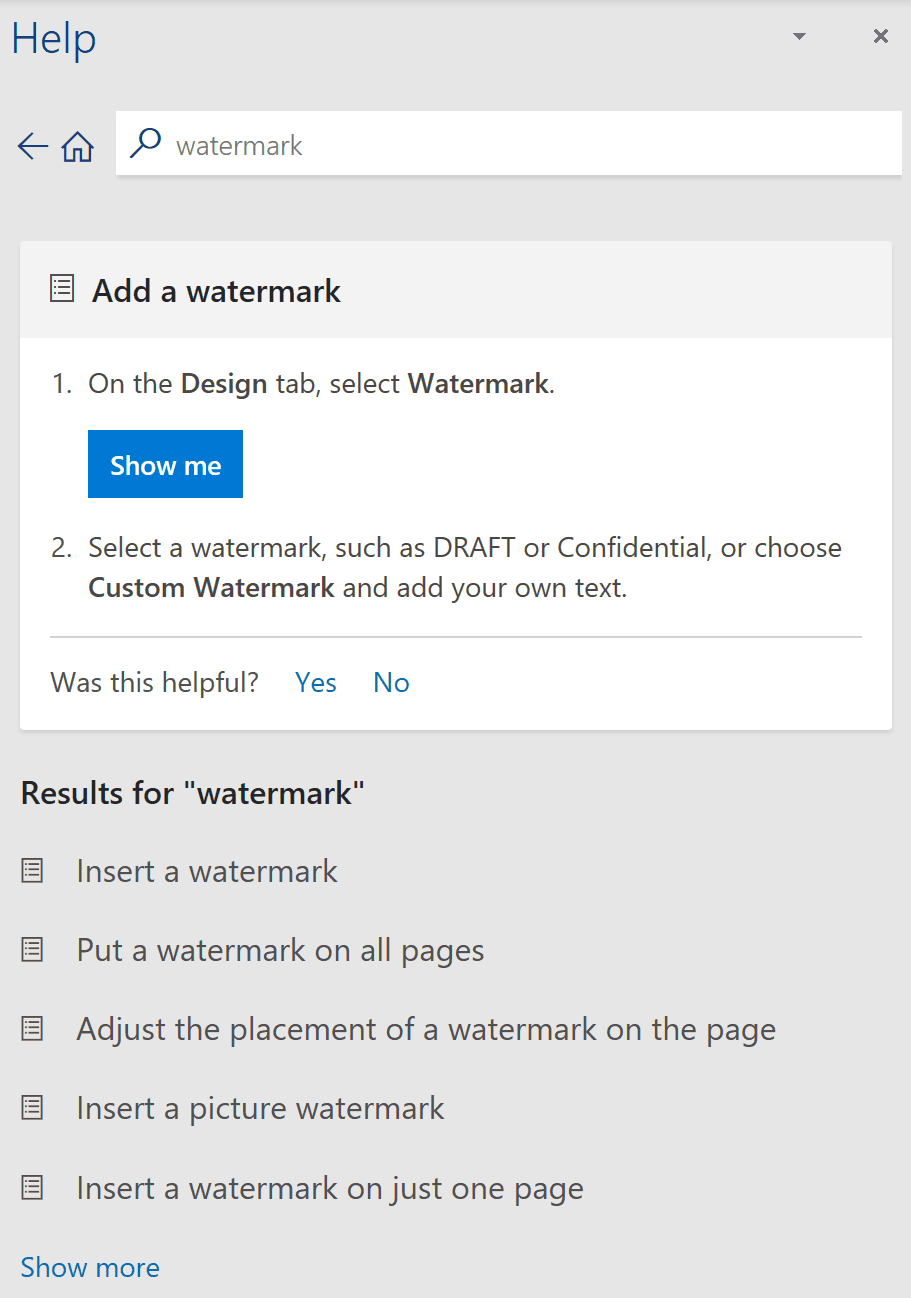Click the search magnifier icon

tap(146, 144)
